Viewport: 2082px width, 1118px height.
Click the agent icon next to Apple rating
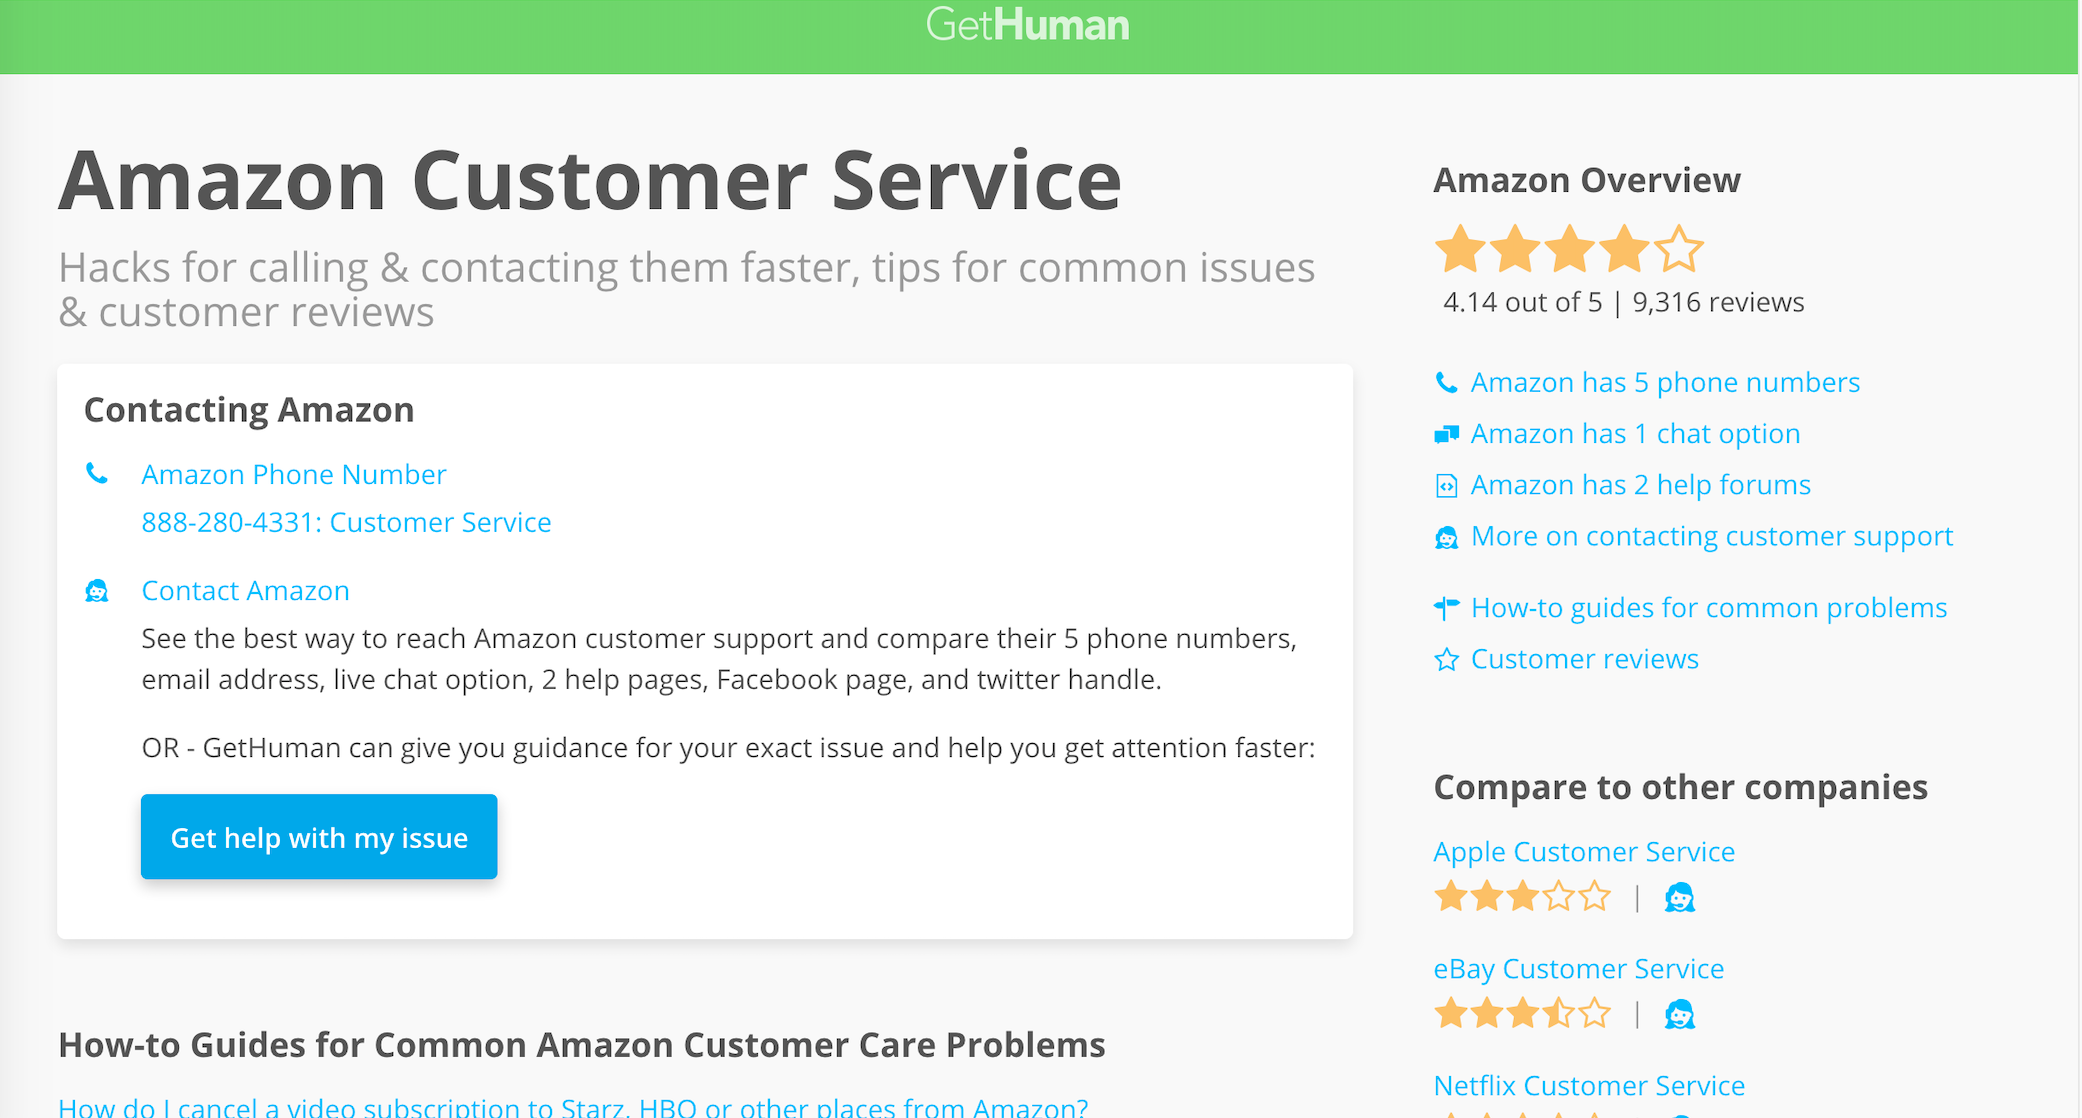pyautogui.click(x=1679, y=897)
